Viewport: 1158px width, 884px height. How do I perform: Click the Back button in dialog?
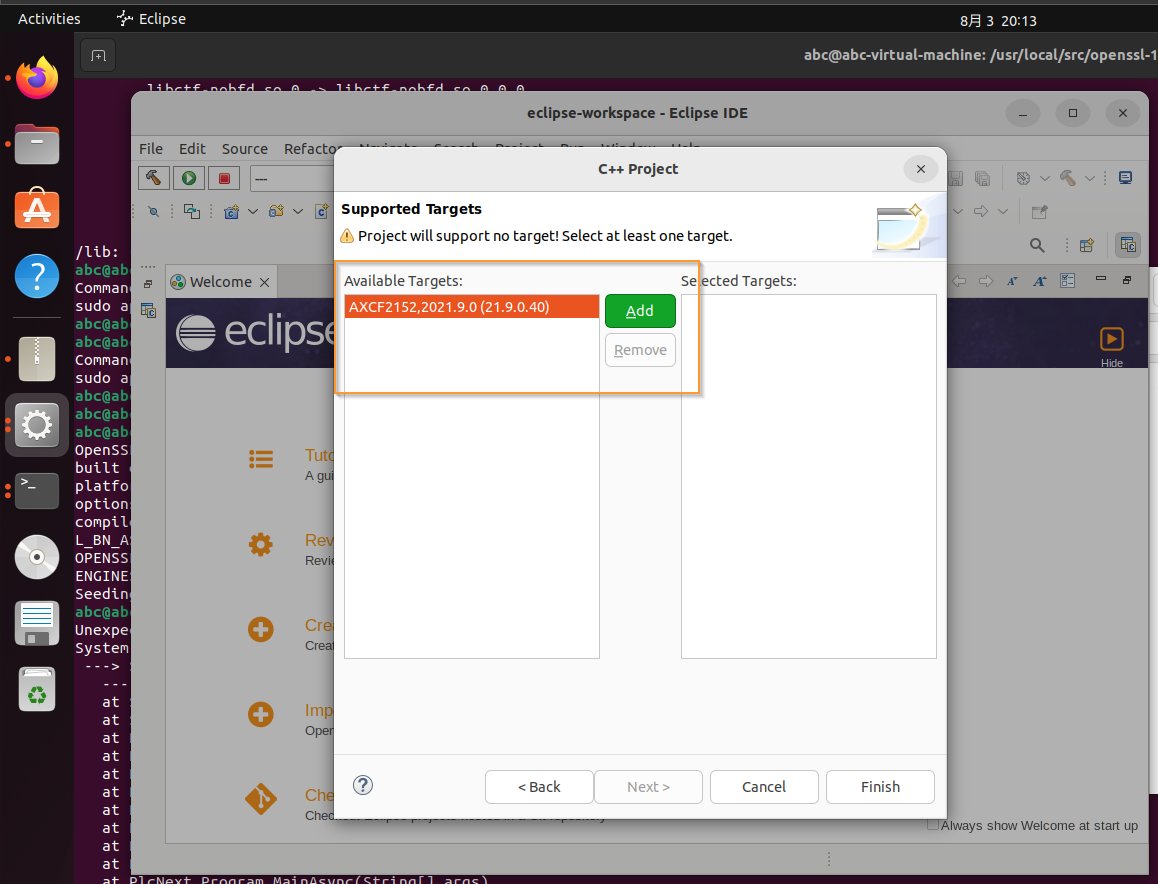539,787
